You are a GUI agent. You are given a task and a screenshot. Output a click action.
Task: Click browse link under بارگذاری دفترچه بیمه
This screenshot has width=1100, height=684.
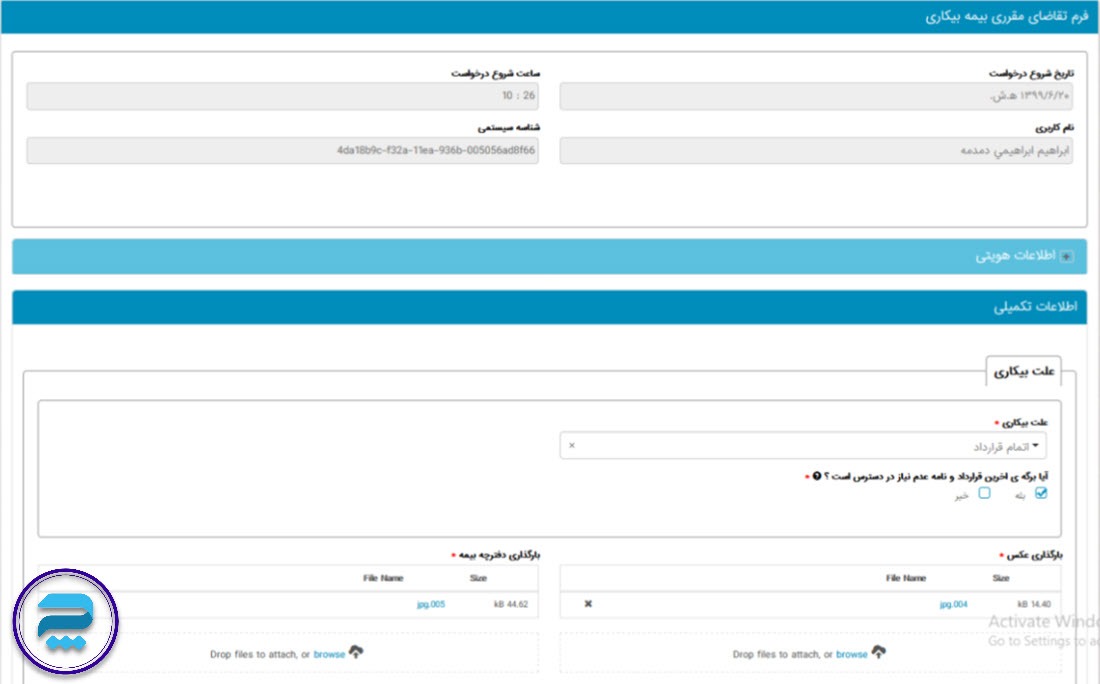coord(329,654)
